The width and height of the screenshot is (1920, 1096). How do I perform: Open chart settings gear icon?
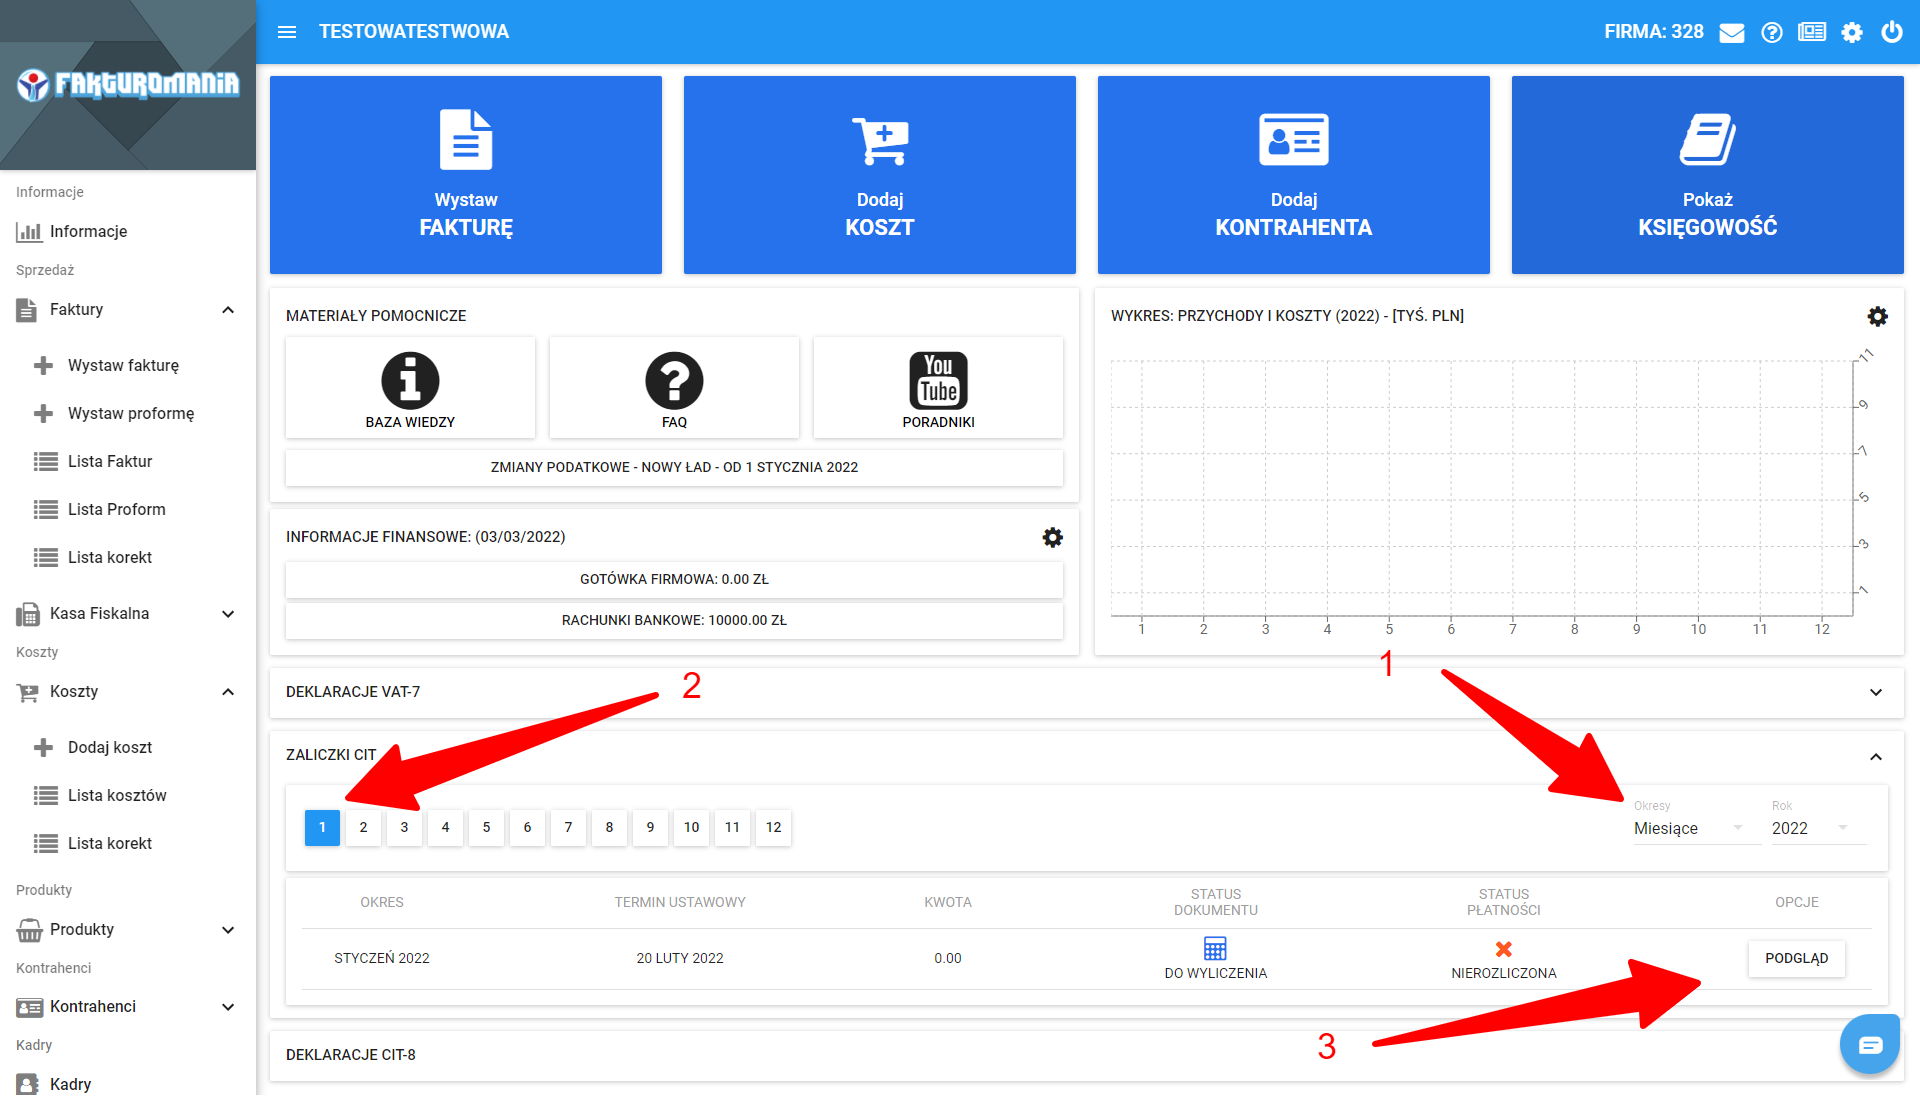1877,317
